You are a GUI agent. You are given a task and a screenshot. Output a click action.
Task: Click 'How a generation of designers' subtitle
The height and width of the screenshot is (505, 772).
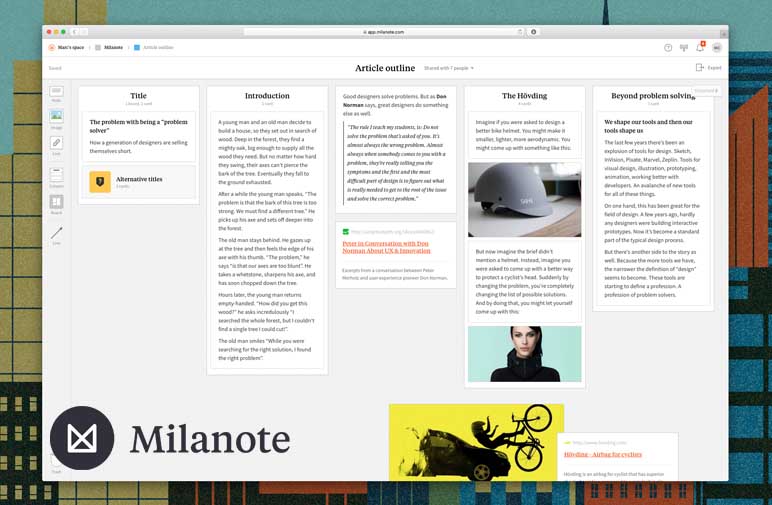138,147
